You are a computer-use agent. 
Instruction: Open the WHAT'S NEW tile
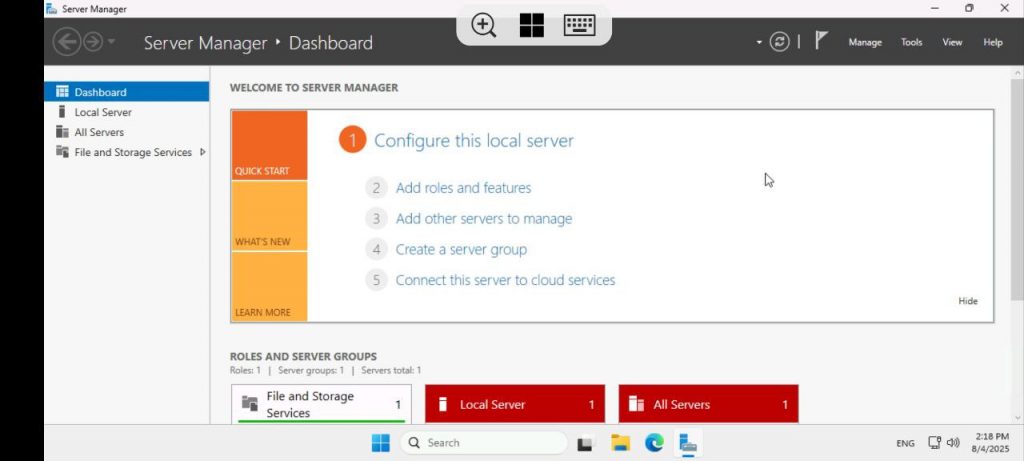(x=269, y=216)
